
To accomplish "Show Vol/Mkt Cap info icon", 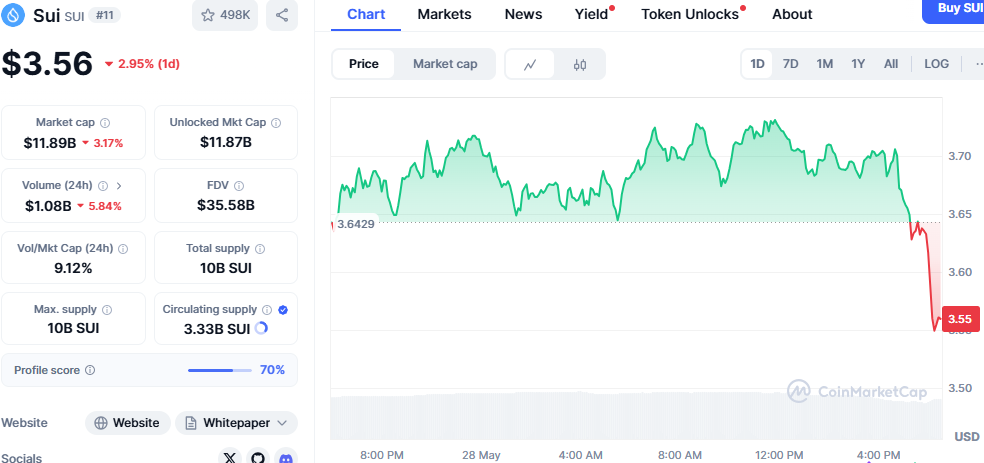I will coord(123,248).
